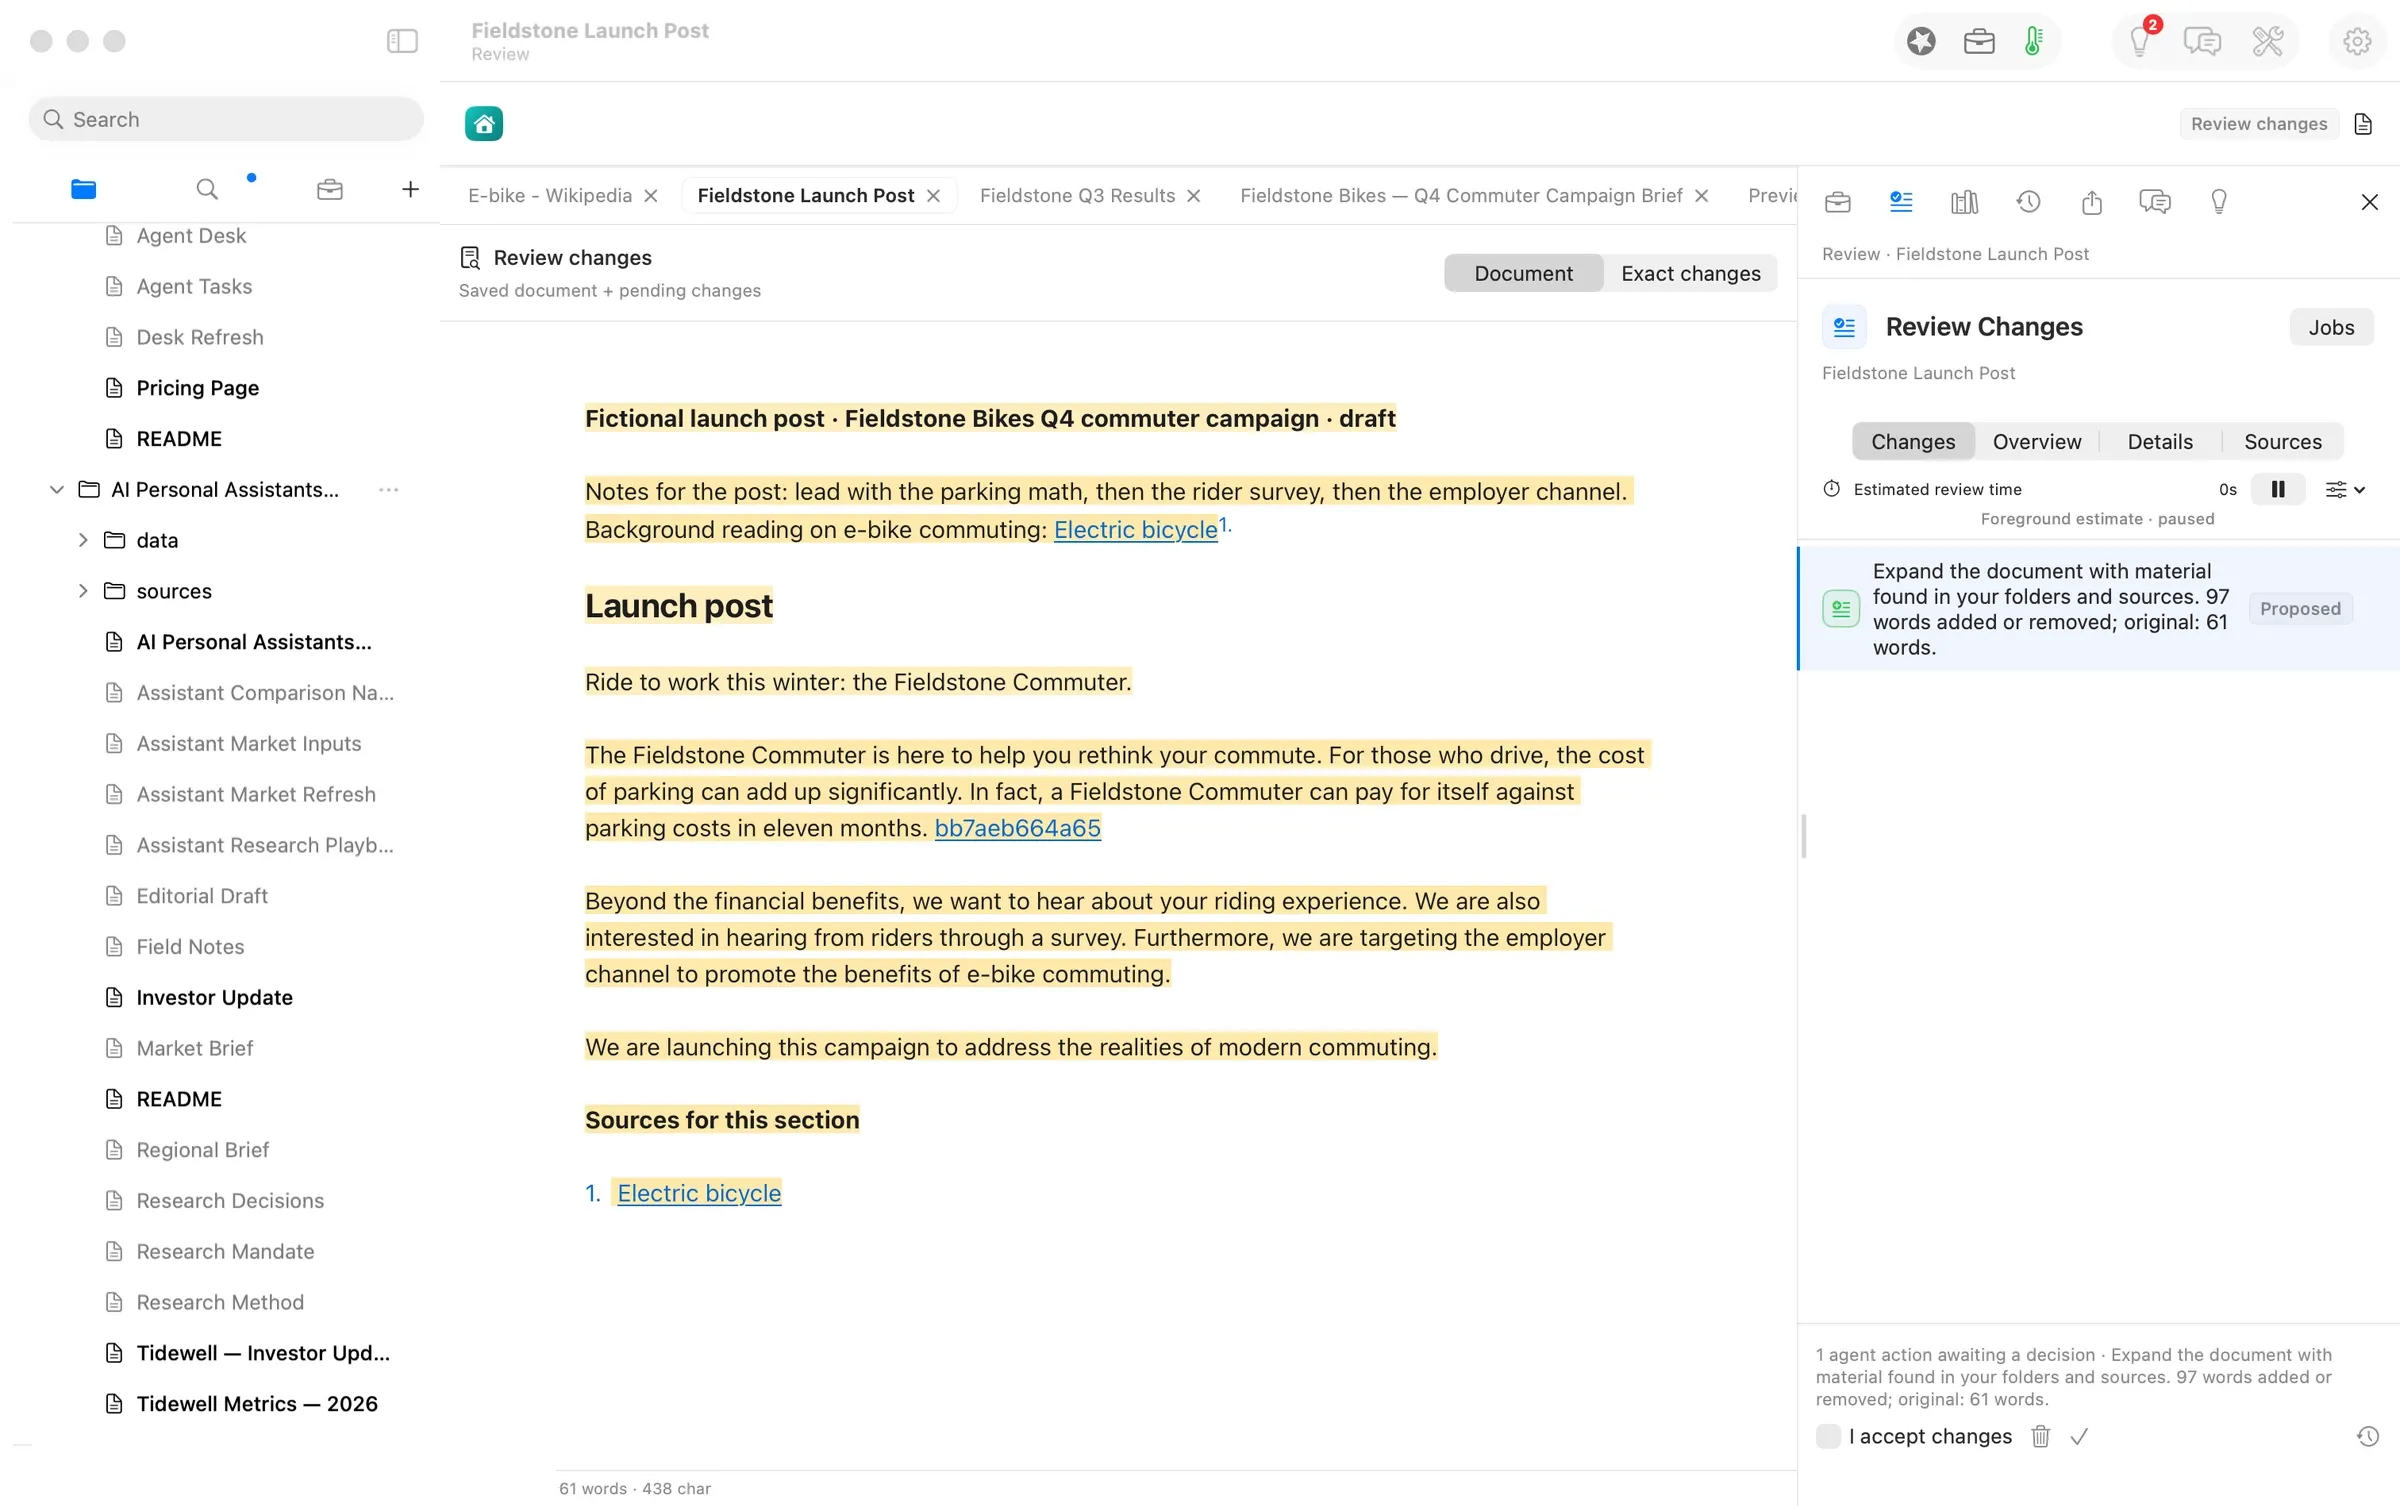Screen dimensions: 2400x1506
Task: Select the Document view toggle
Action: [1523, 273]
